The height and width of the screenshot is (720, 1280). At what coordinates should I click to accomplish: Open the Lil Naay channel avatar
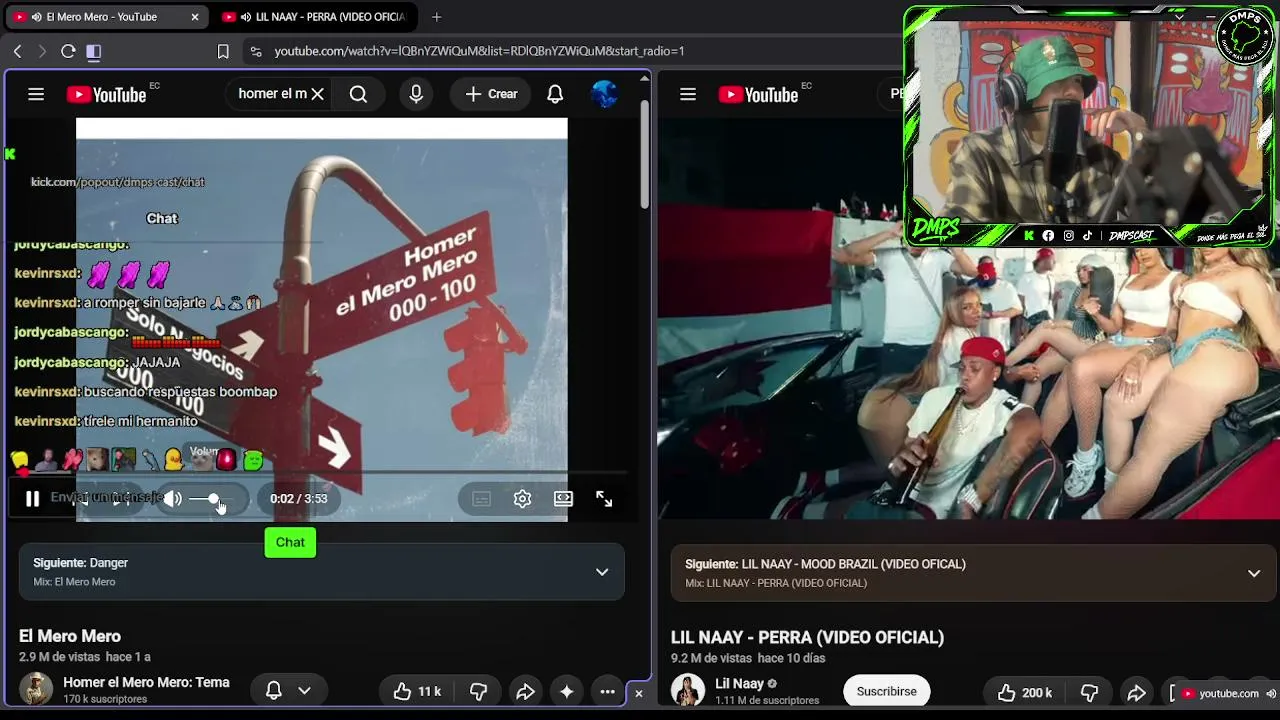coord(688,690)
